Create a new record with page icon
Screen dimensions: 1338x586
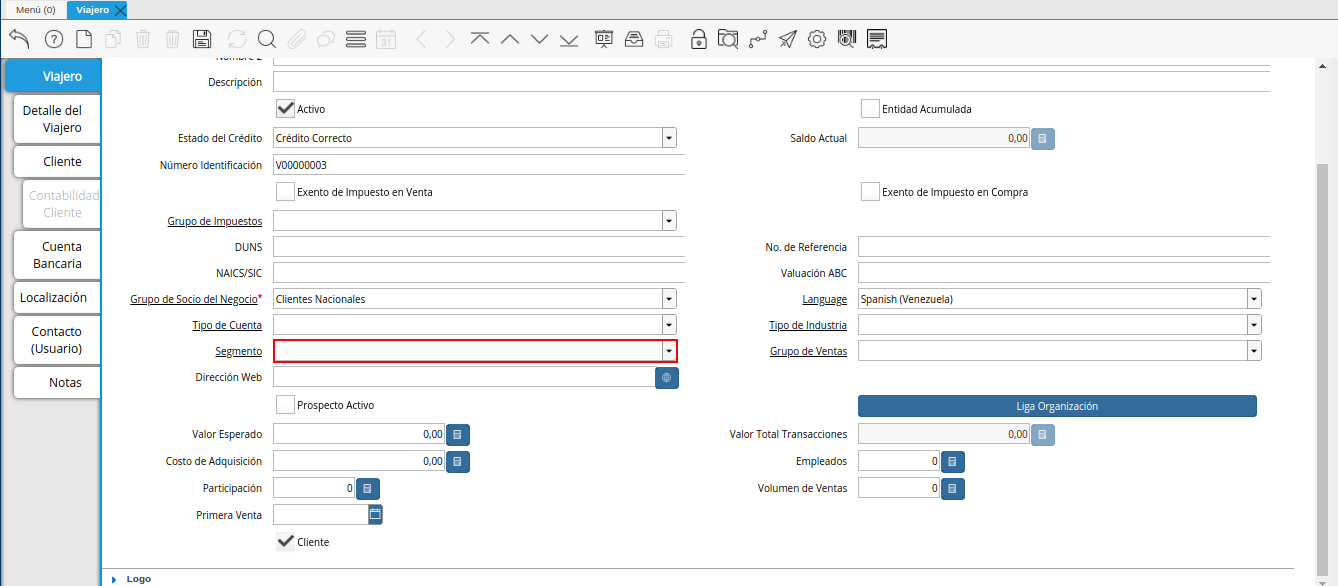pyautogui.click(x=84, y=39)
